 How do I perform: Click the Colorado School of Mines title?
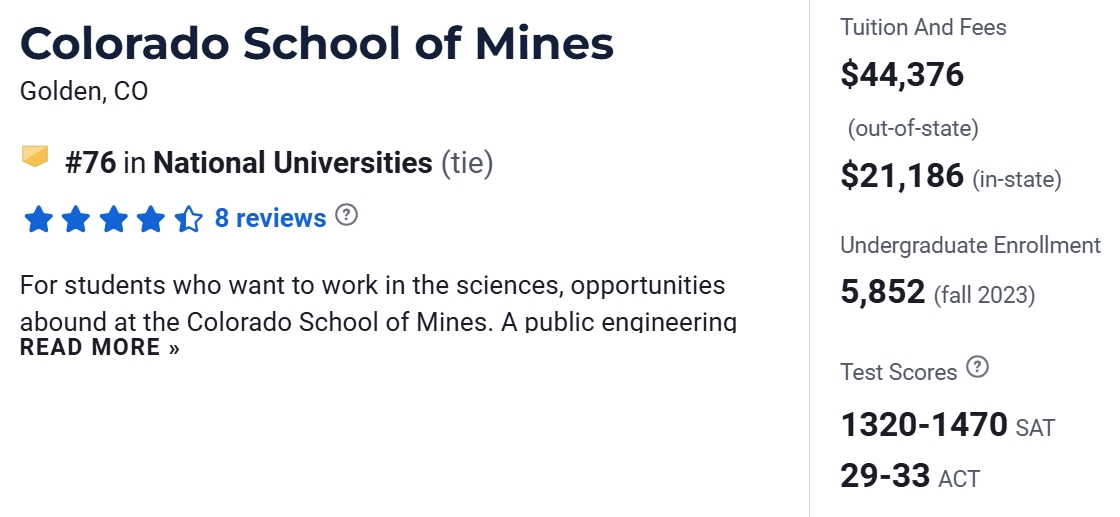pos(317,44)
